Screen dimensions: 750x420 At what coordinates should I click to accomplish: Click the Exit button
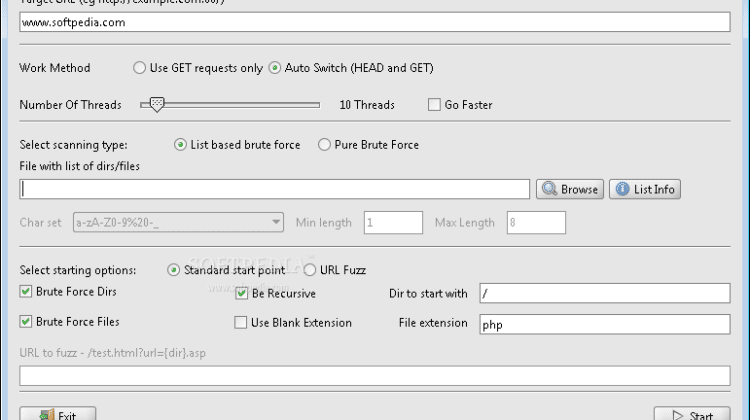[58, 413]
